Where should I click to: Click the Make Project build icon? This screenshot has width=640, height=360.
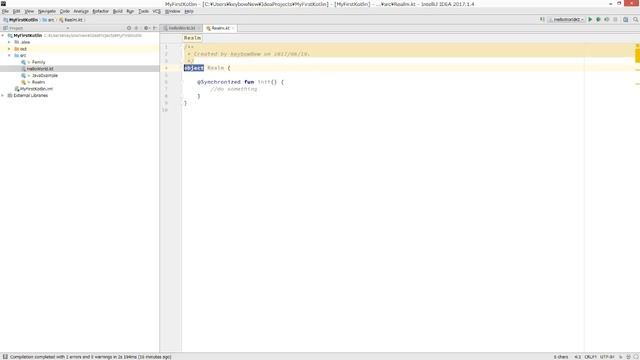(542, 20)
